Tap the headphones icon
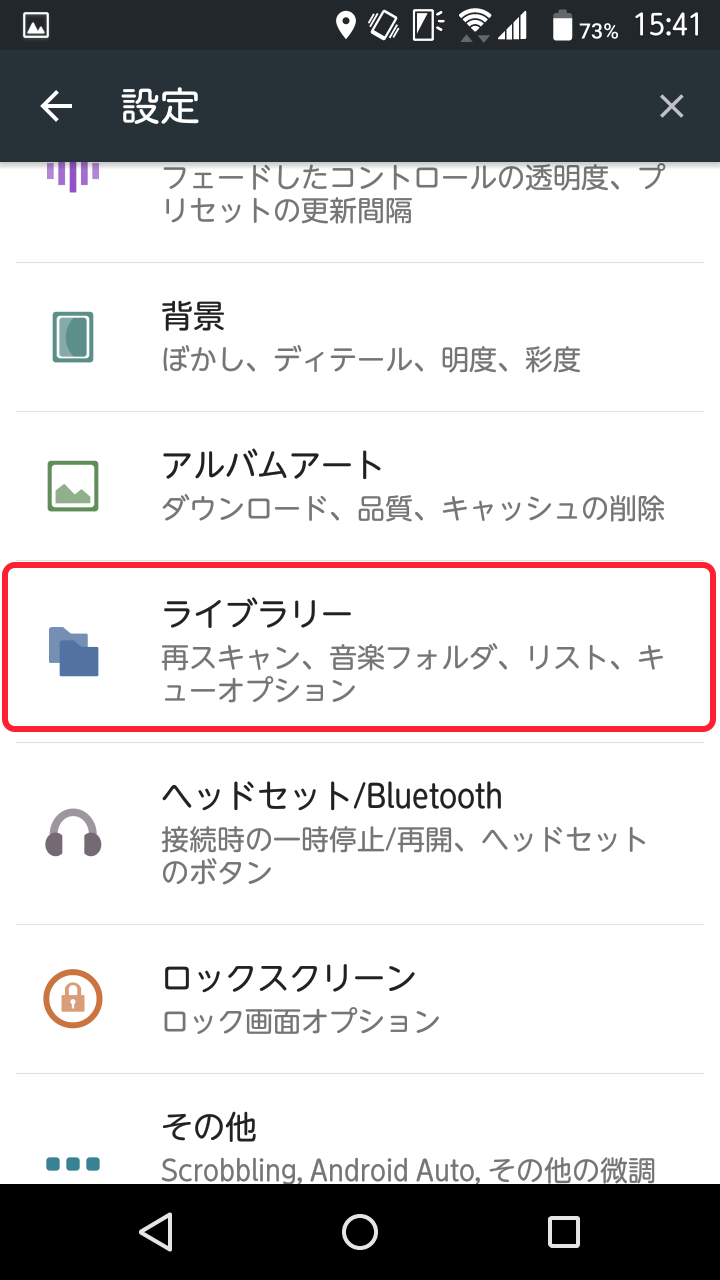Image resolution: width=720 pixels, height=1280 pixels. point(73,832)
